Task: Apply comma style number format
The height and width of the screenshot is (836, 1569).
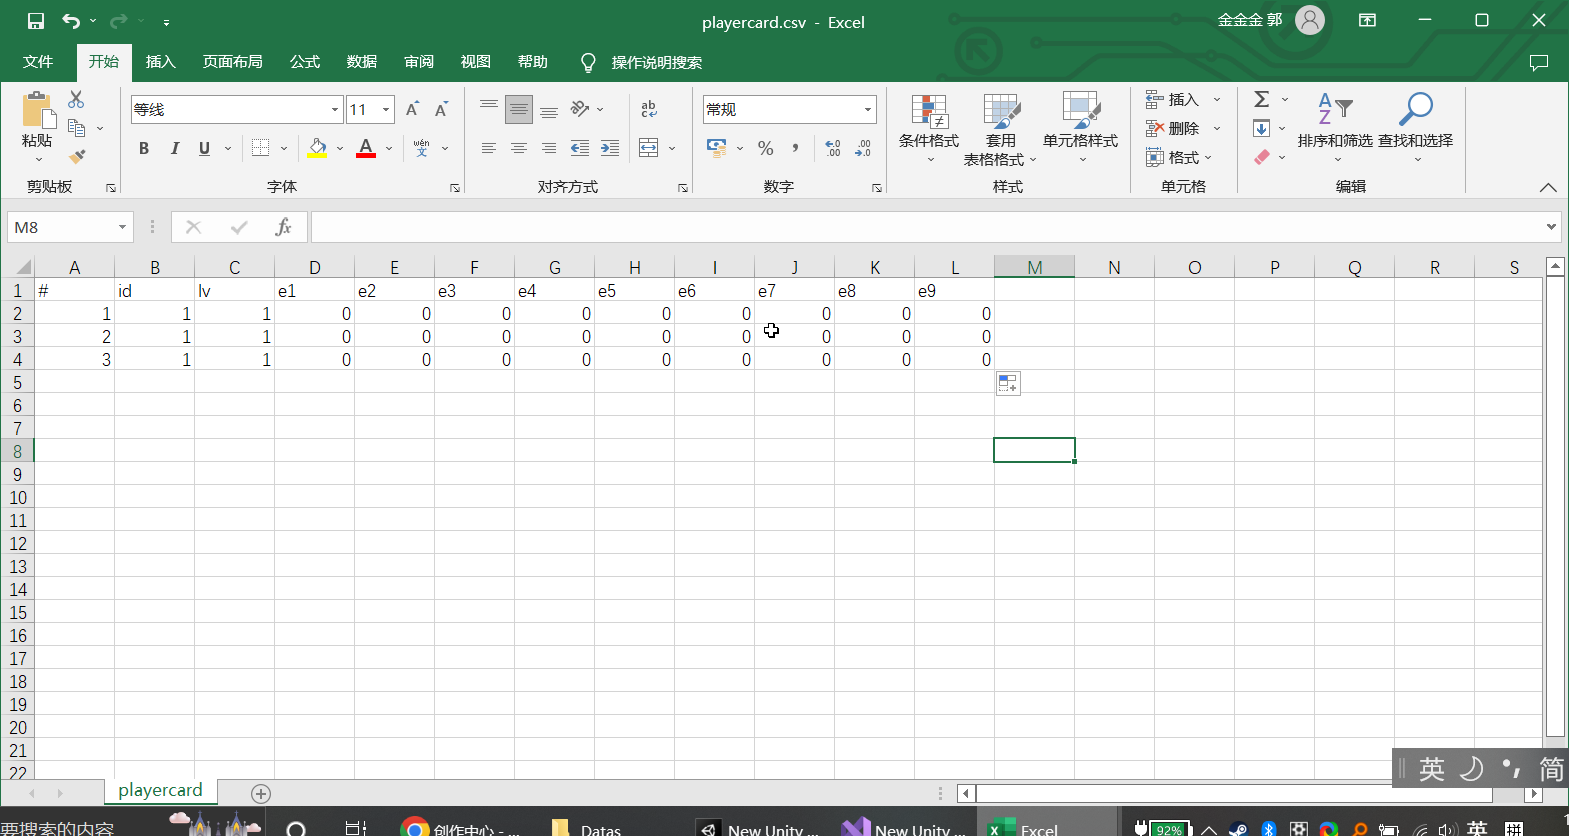Action: coord(796,148)
